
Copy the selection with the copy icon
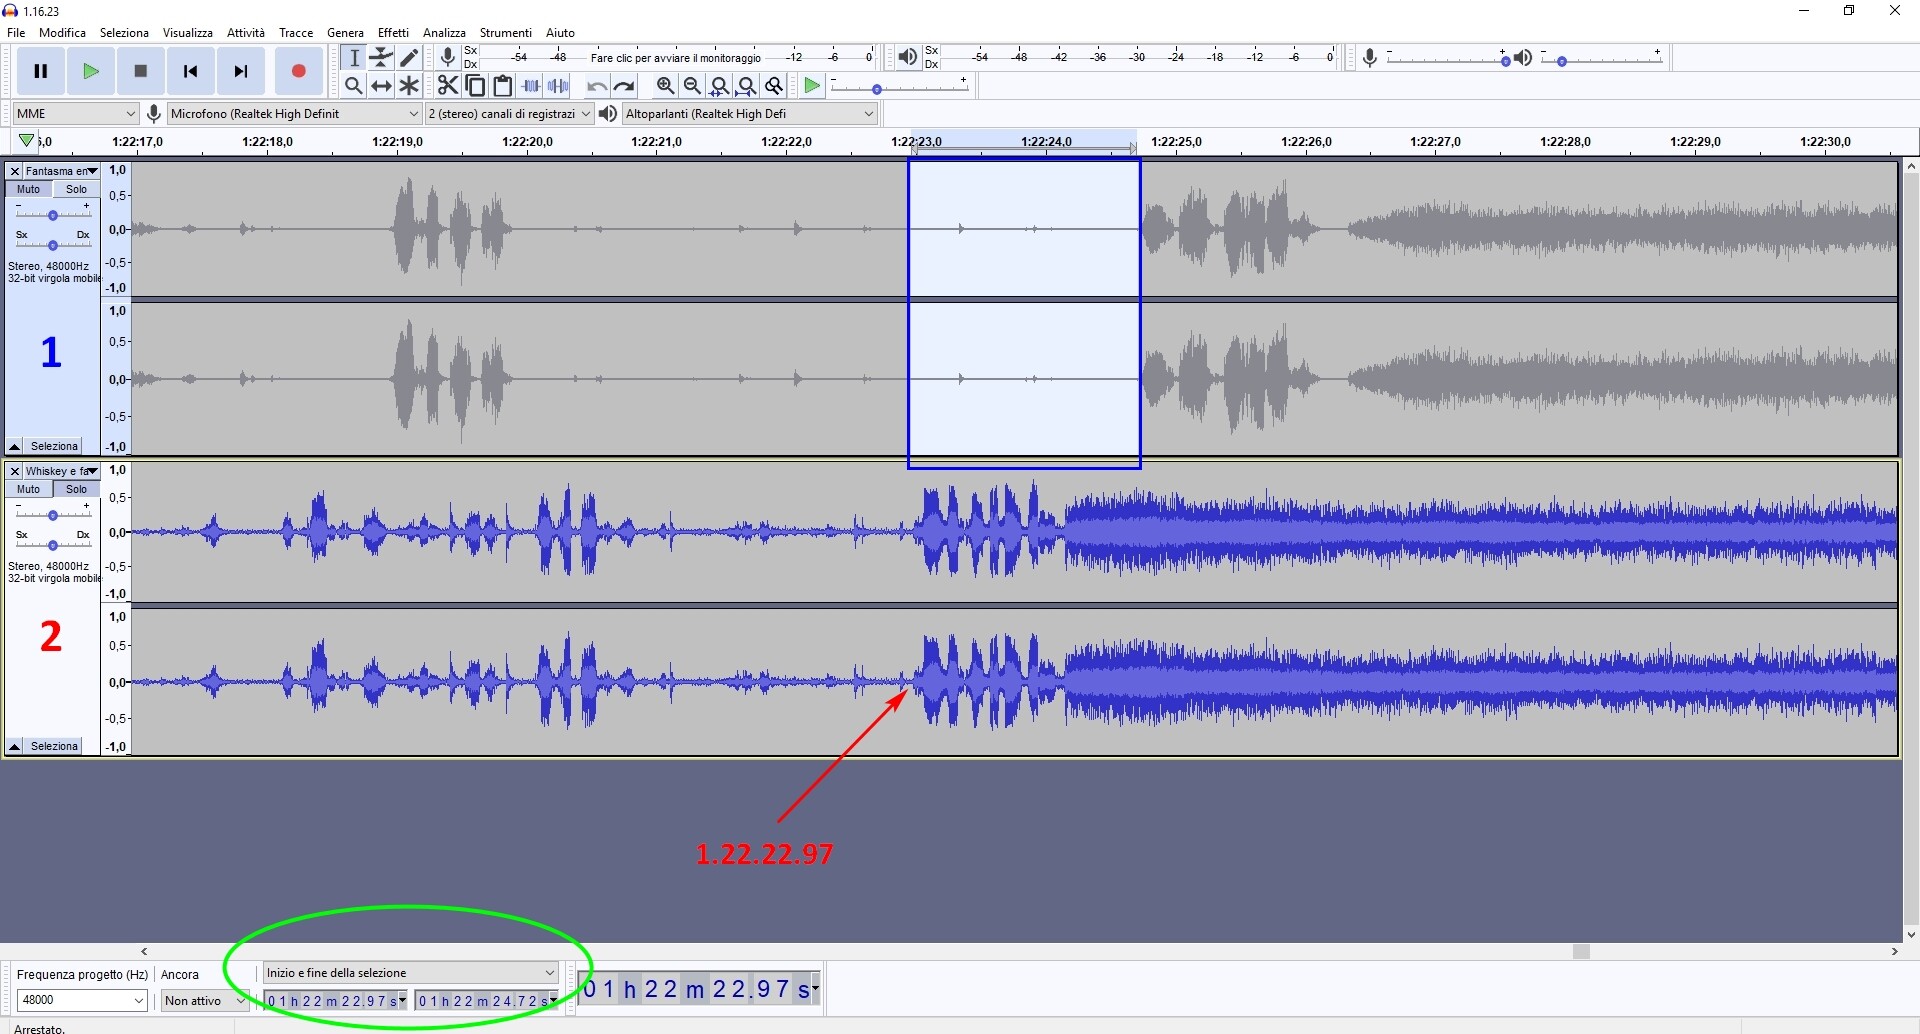point(476,86)
